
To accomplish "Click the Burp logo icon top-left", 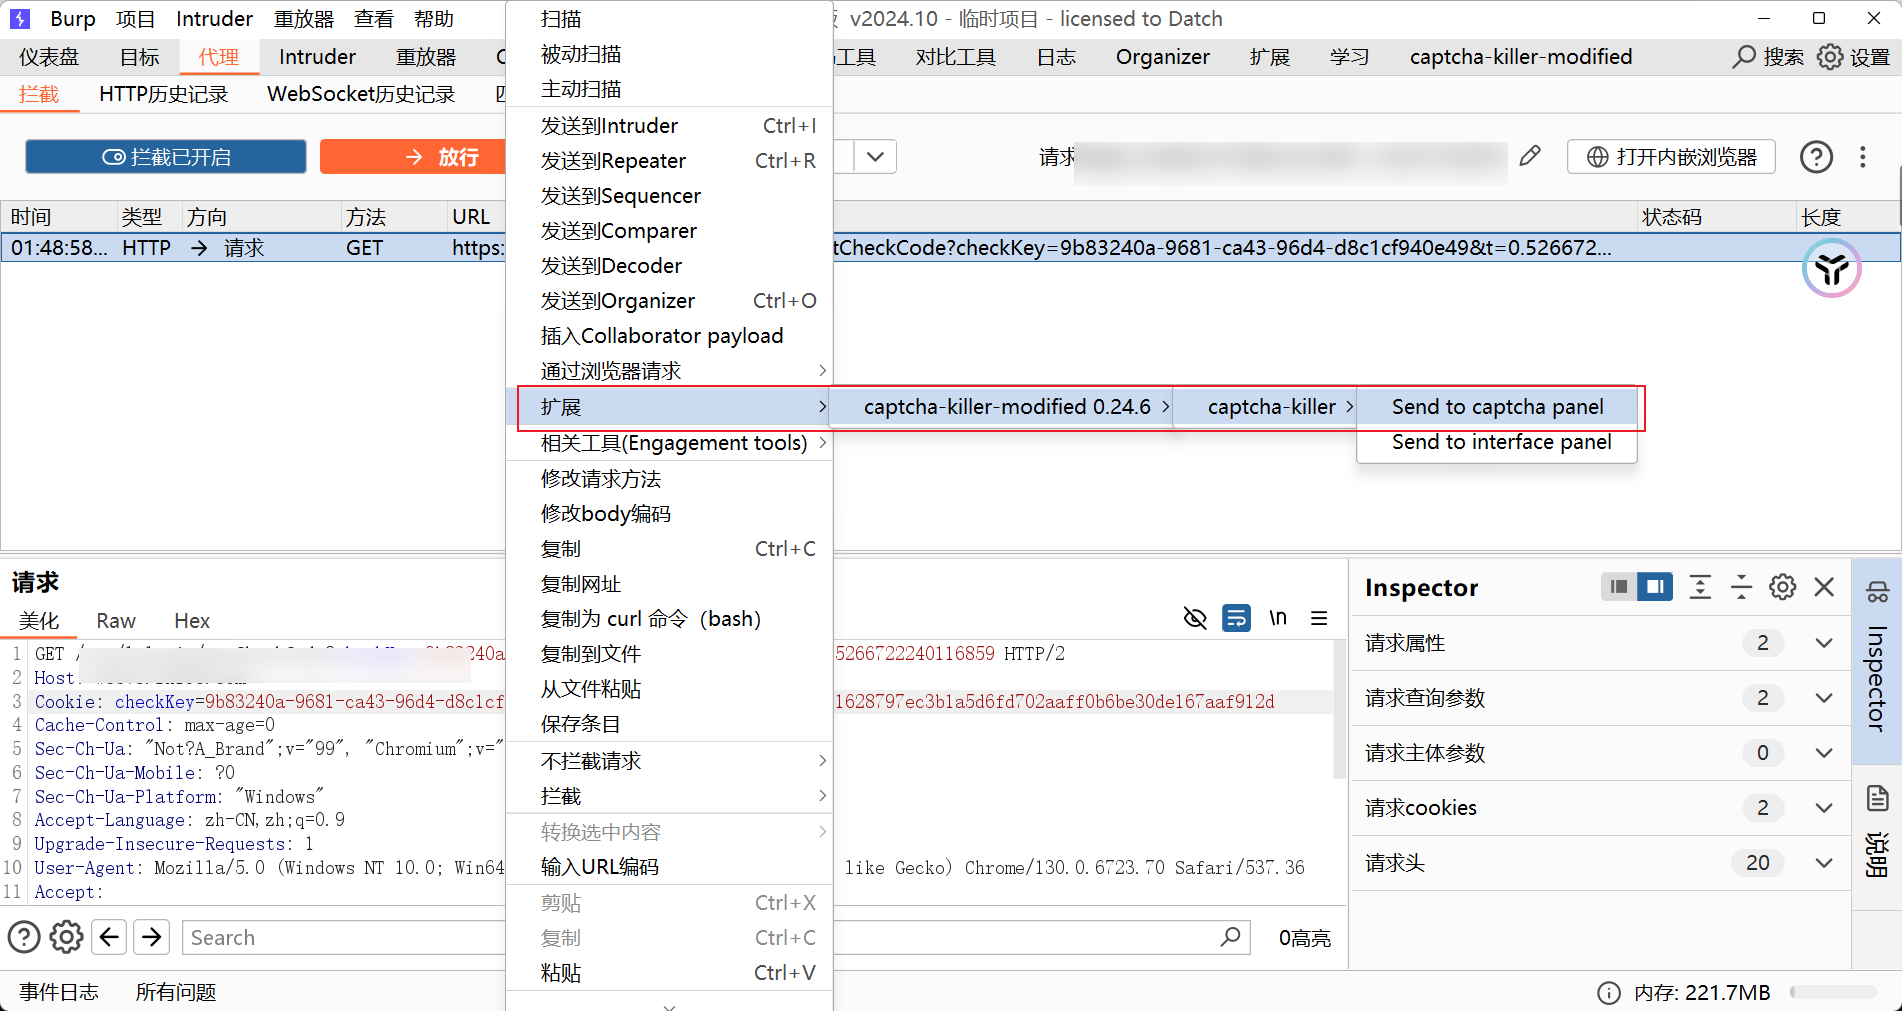I will [x=20, y=18].
